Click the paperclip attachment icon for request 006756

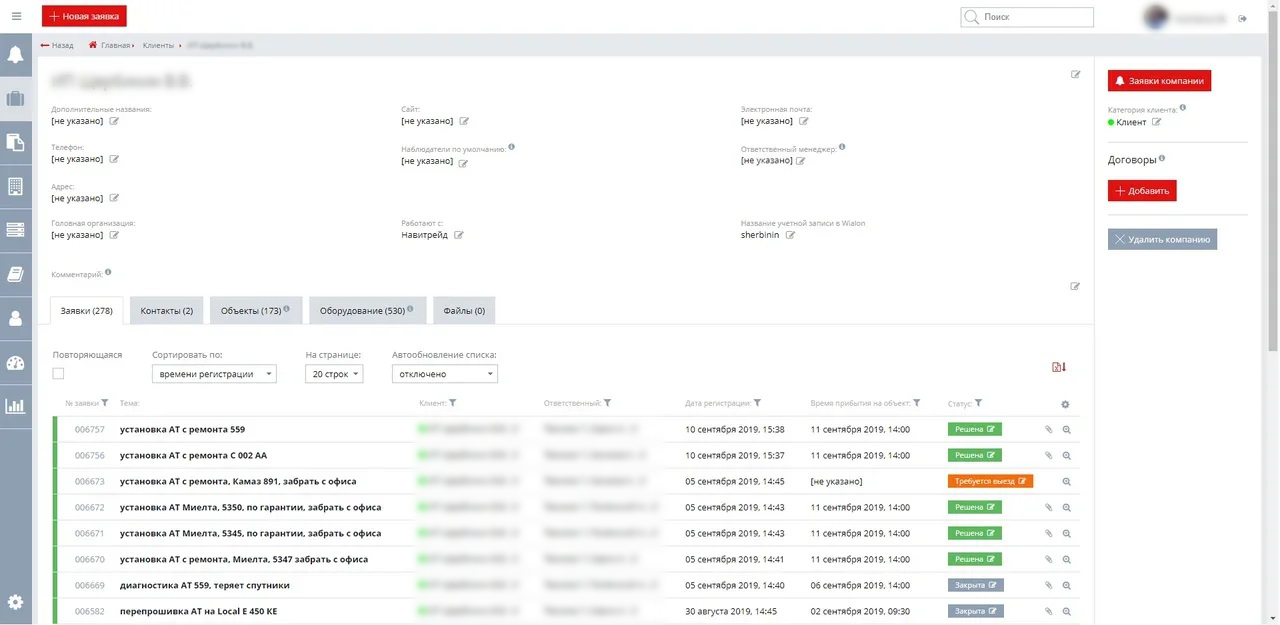pos(1047,455)
